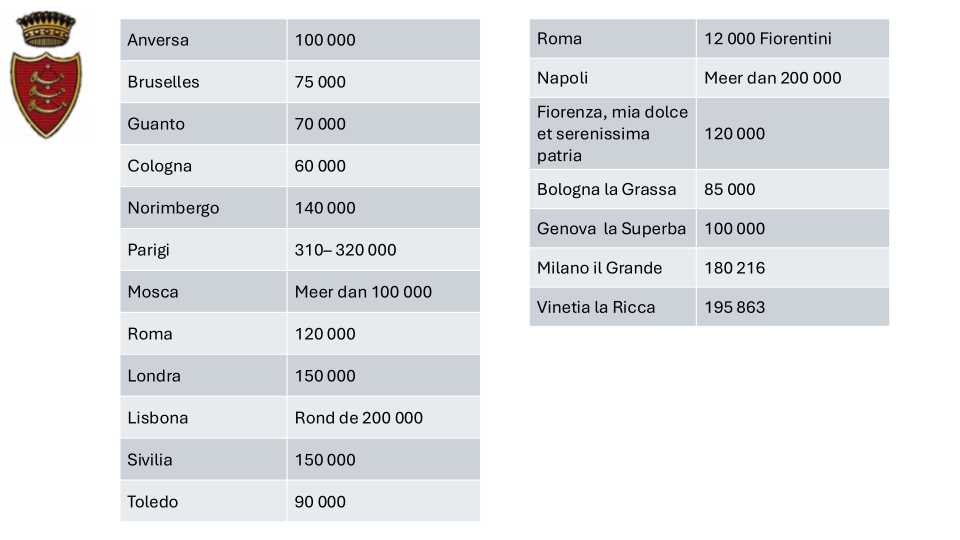
Task: Select the Mosca city cell
Action: click(203, 292)
